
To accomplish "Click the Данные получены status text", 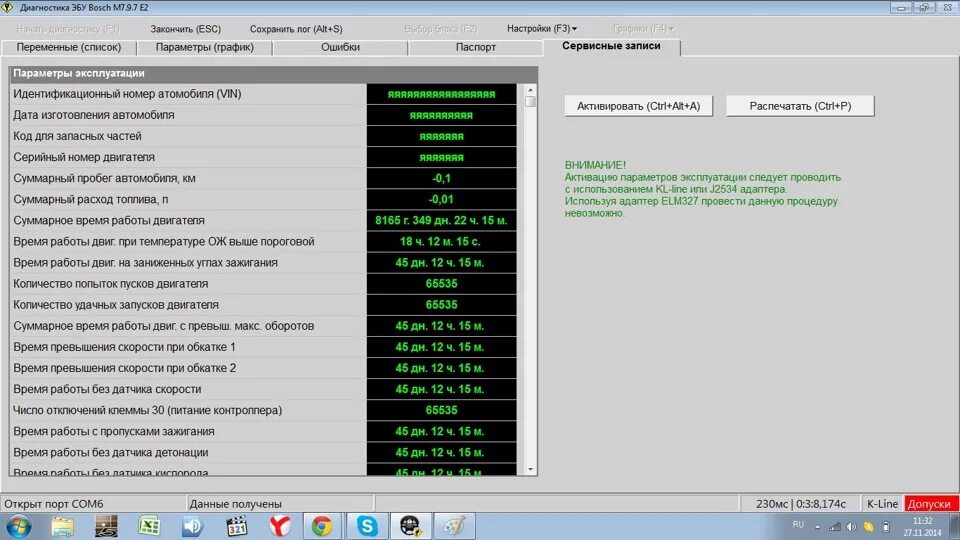I will 236,504.
